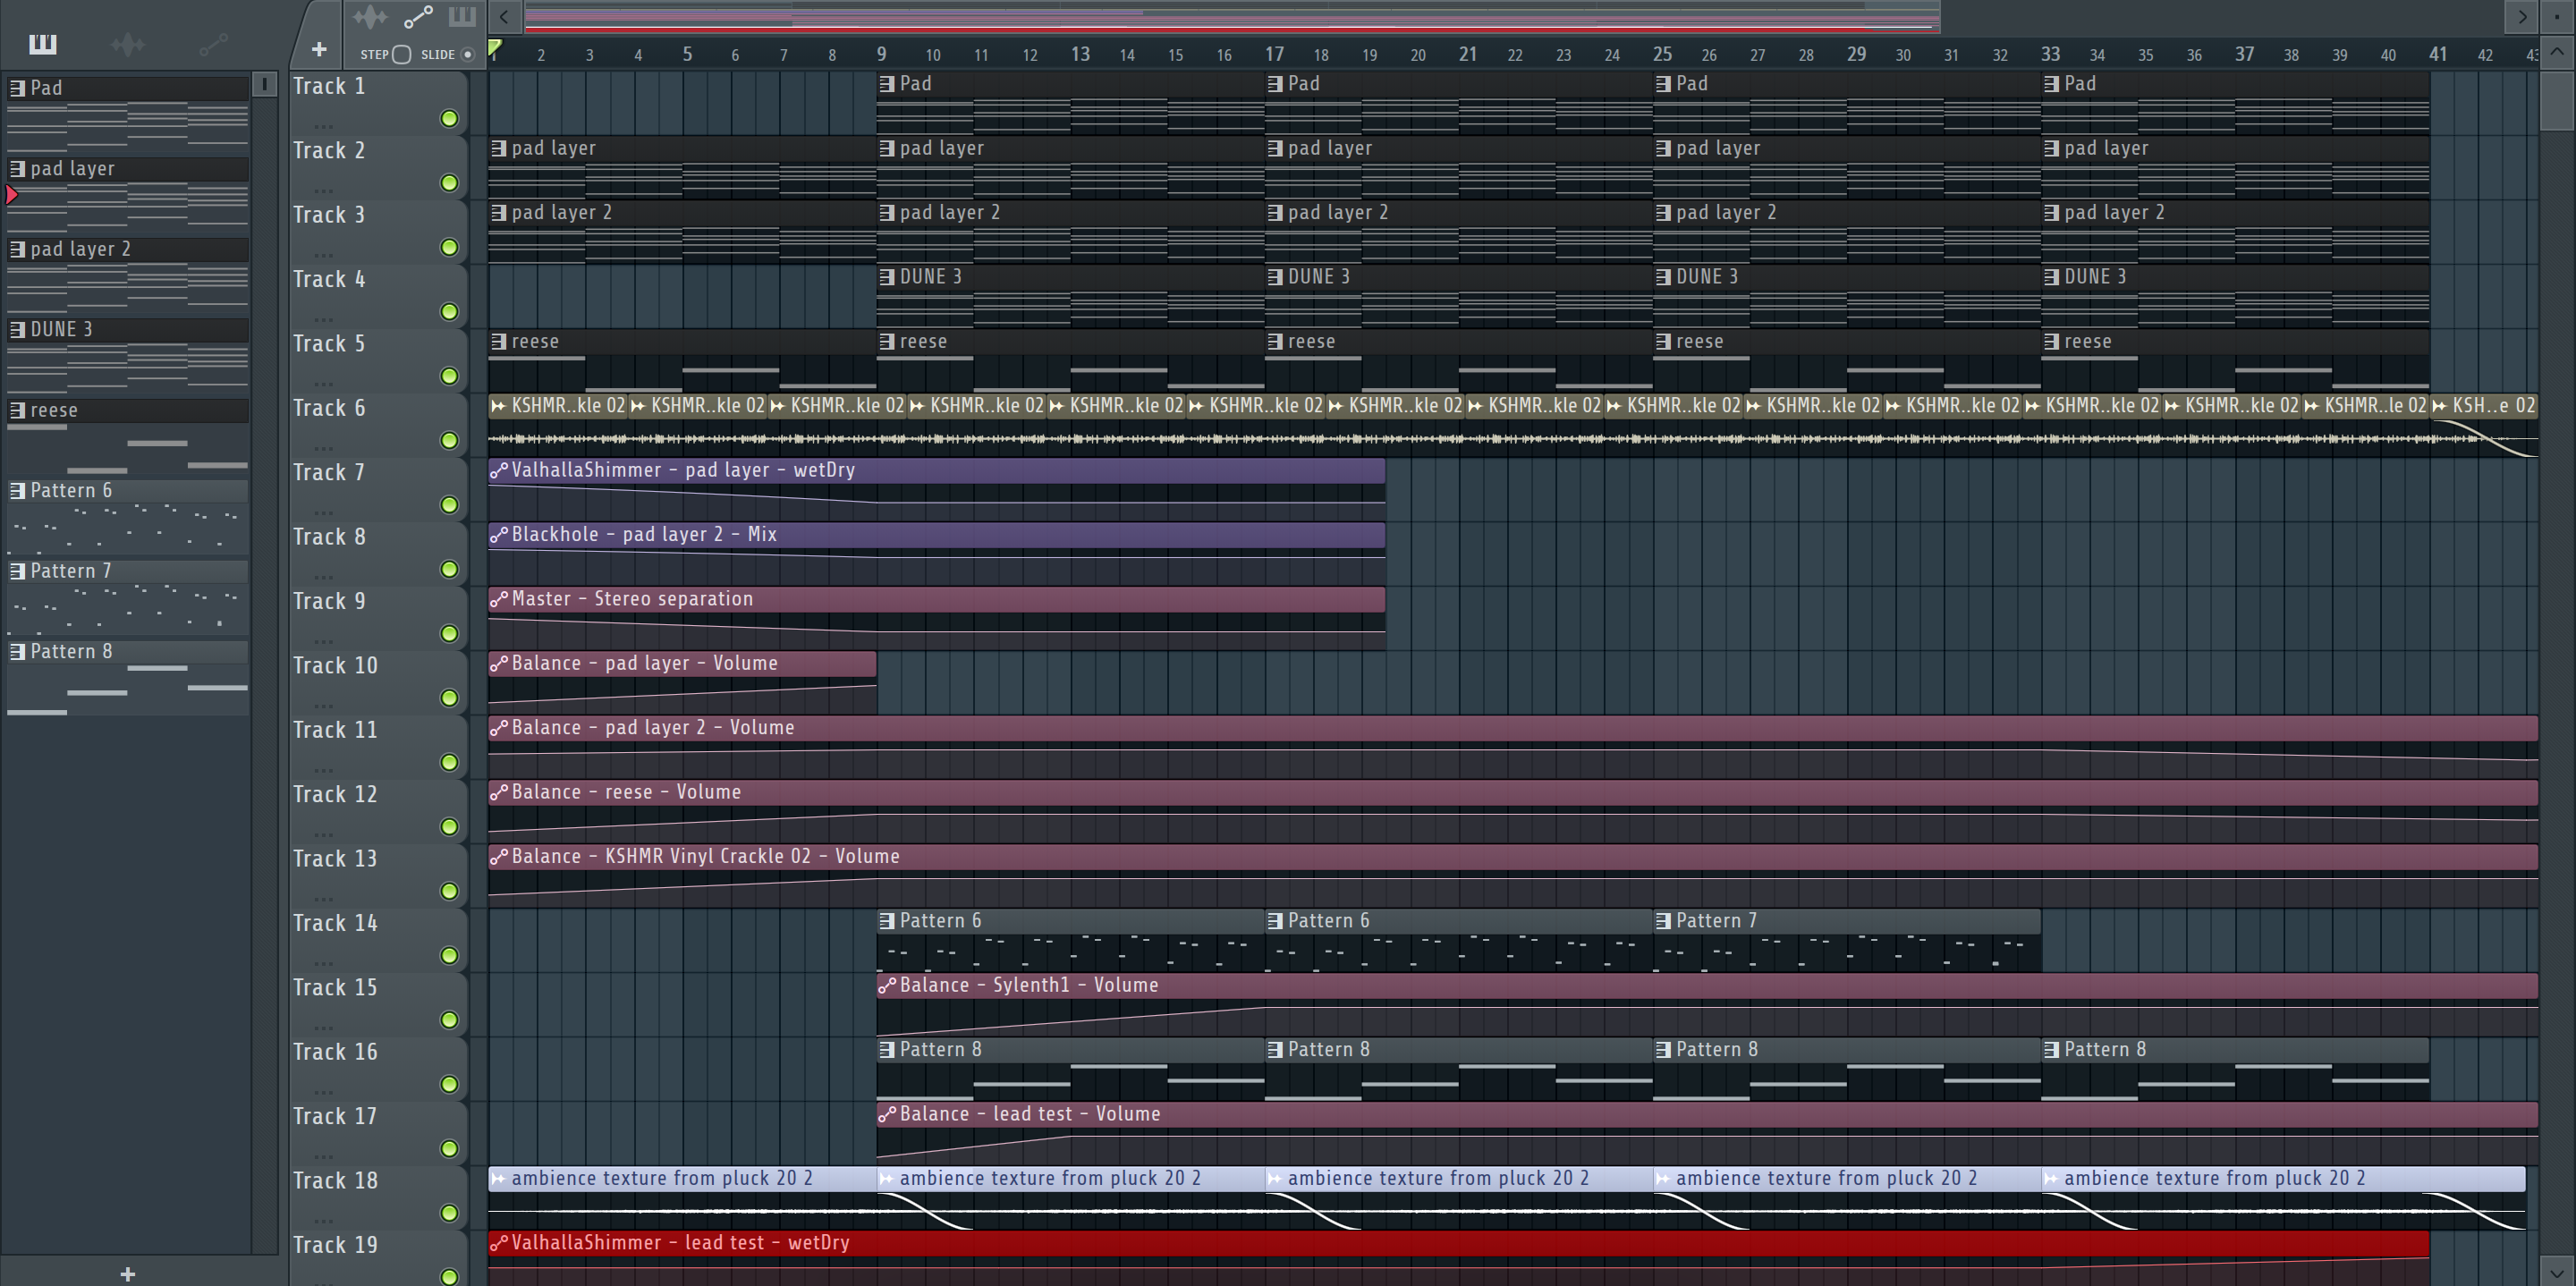Open the Blackhole pad layer 2 Mix clip menu
The width and height of the screenshot is (2576, 1286).
pyautogui.click(x=498, y=535)
